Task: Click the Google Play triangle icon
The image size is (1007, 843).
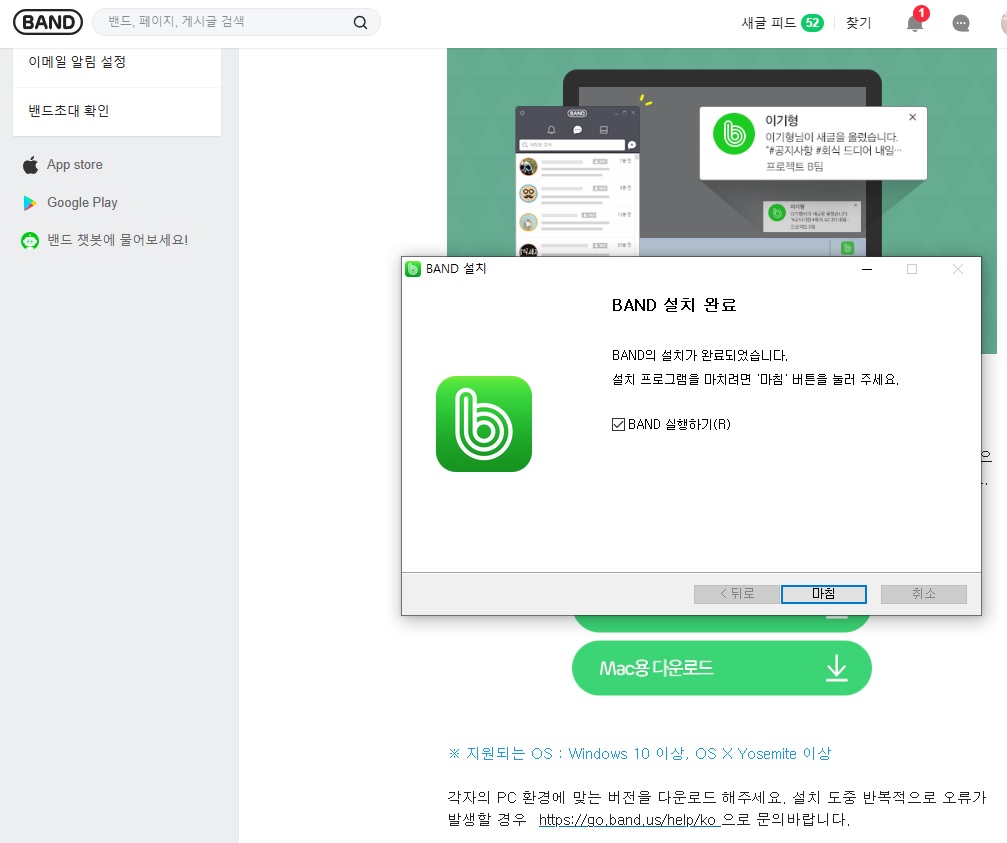Action: pyautogui.click(x=30, y=203)
